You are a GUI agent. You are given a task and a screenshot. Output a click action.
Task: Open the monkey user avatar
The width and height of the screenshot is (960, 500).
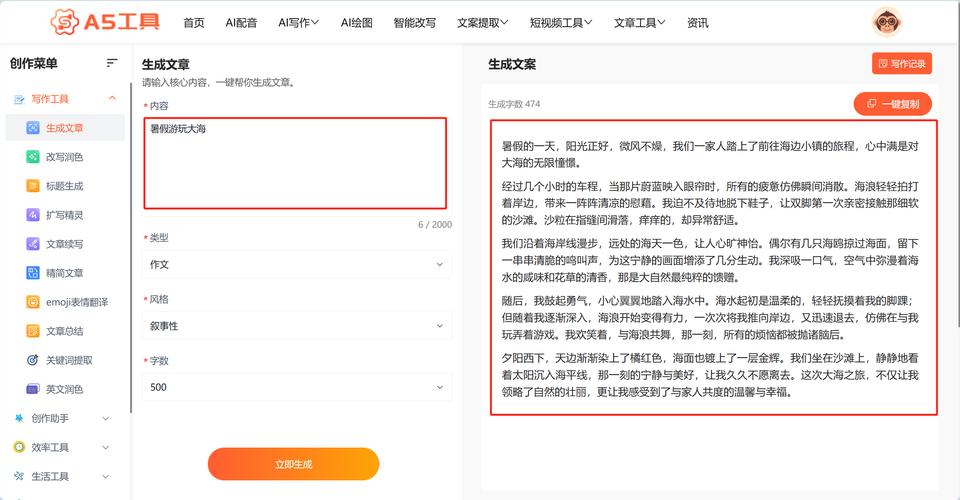(887, 22)
